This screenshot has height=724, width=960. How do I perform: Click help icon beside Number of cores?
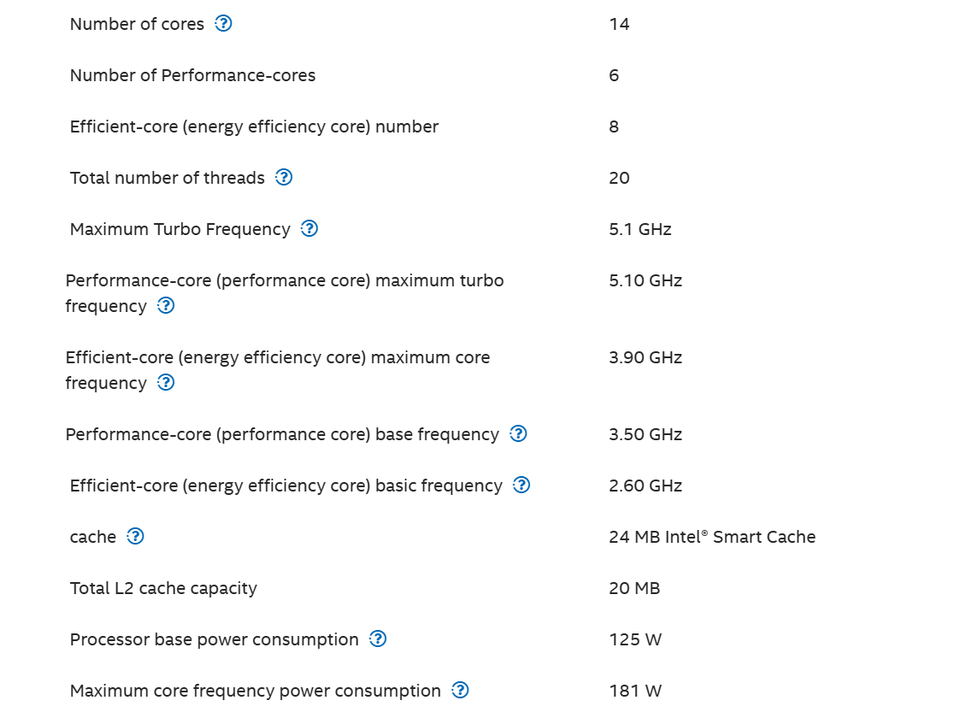(224, 24)
